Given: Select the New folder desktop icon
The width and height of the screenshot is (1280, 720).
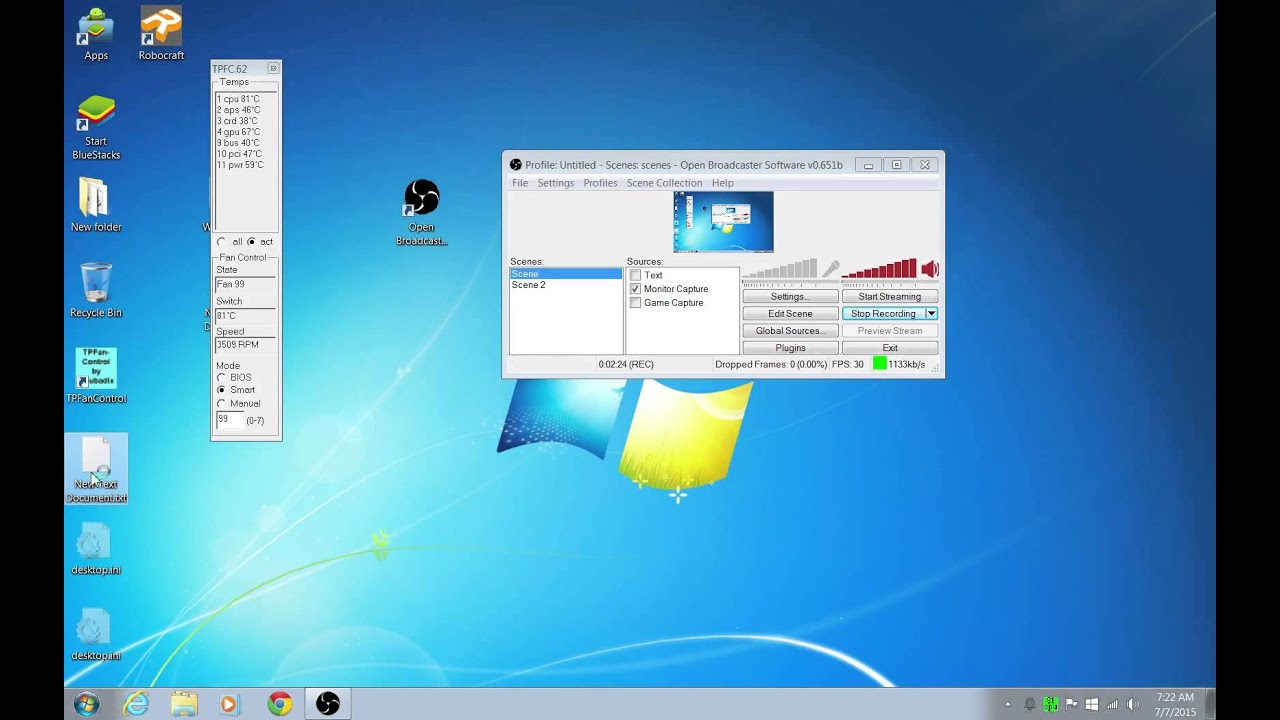Looking at the screenshot, I should tap(96, 206).
